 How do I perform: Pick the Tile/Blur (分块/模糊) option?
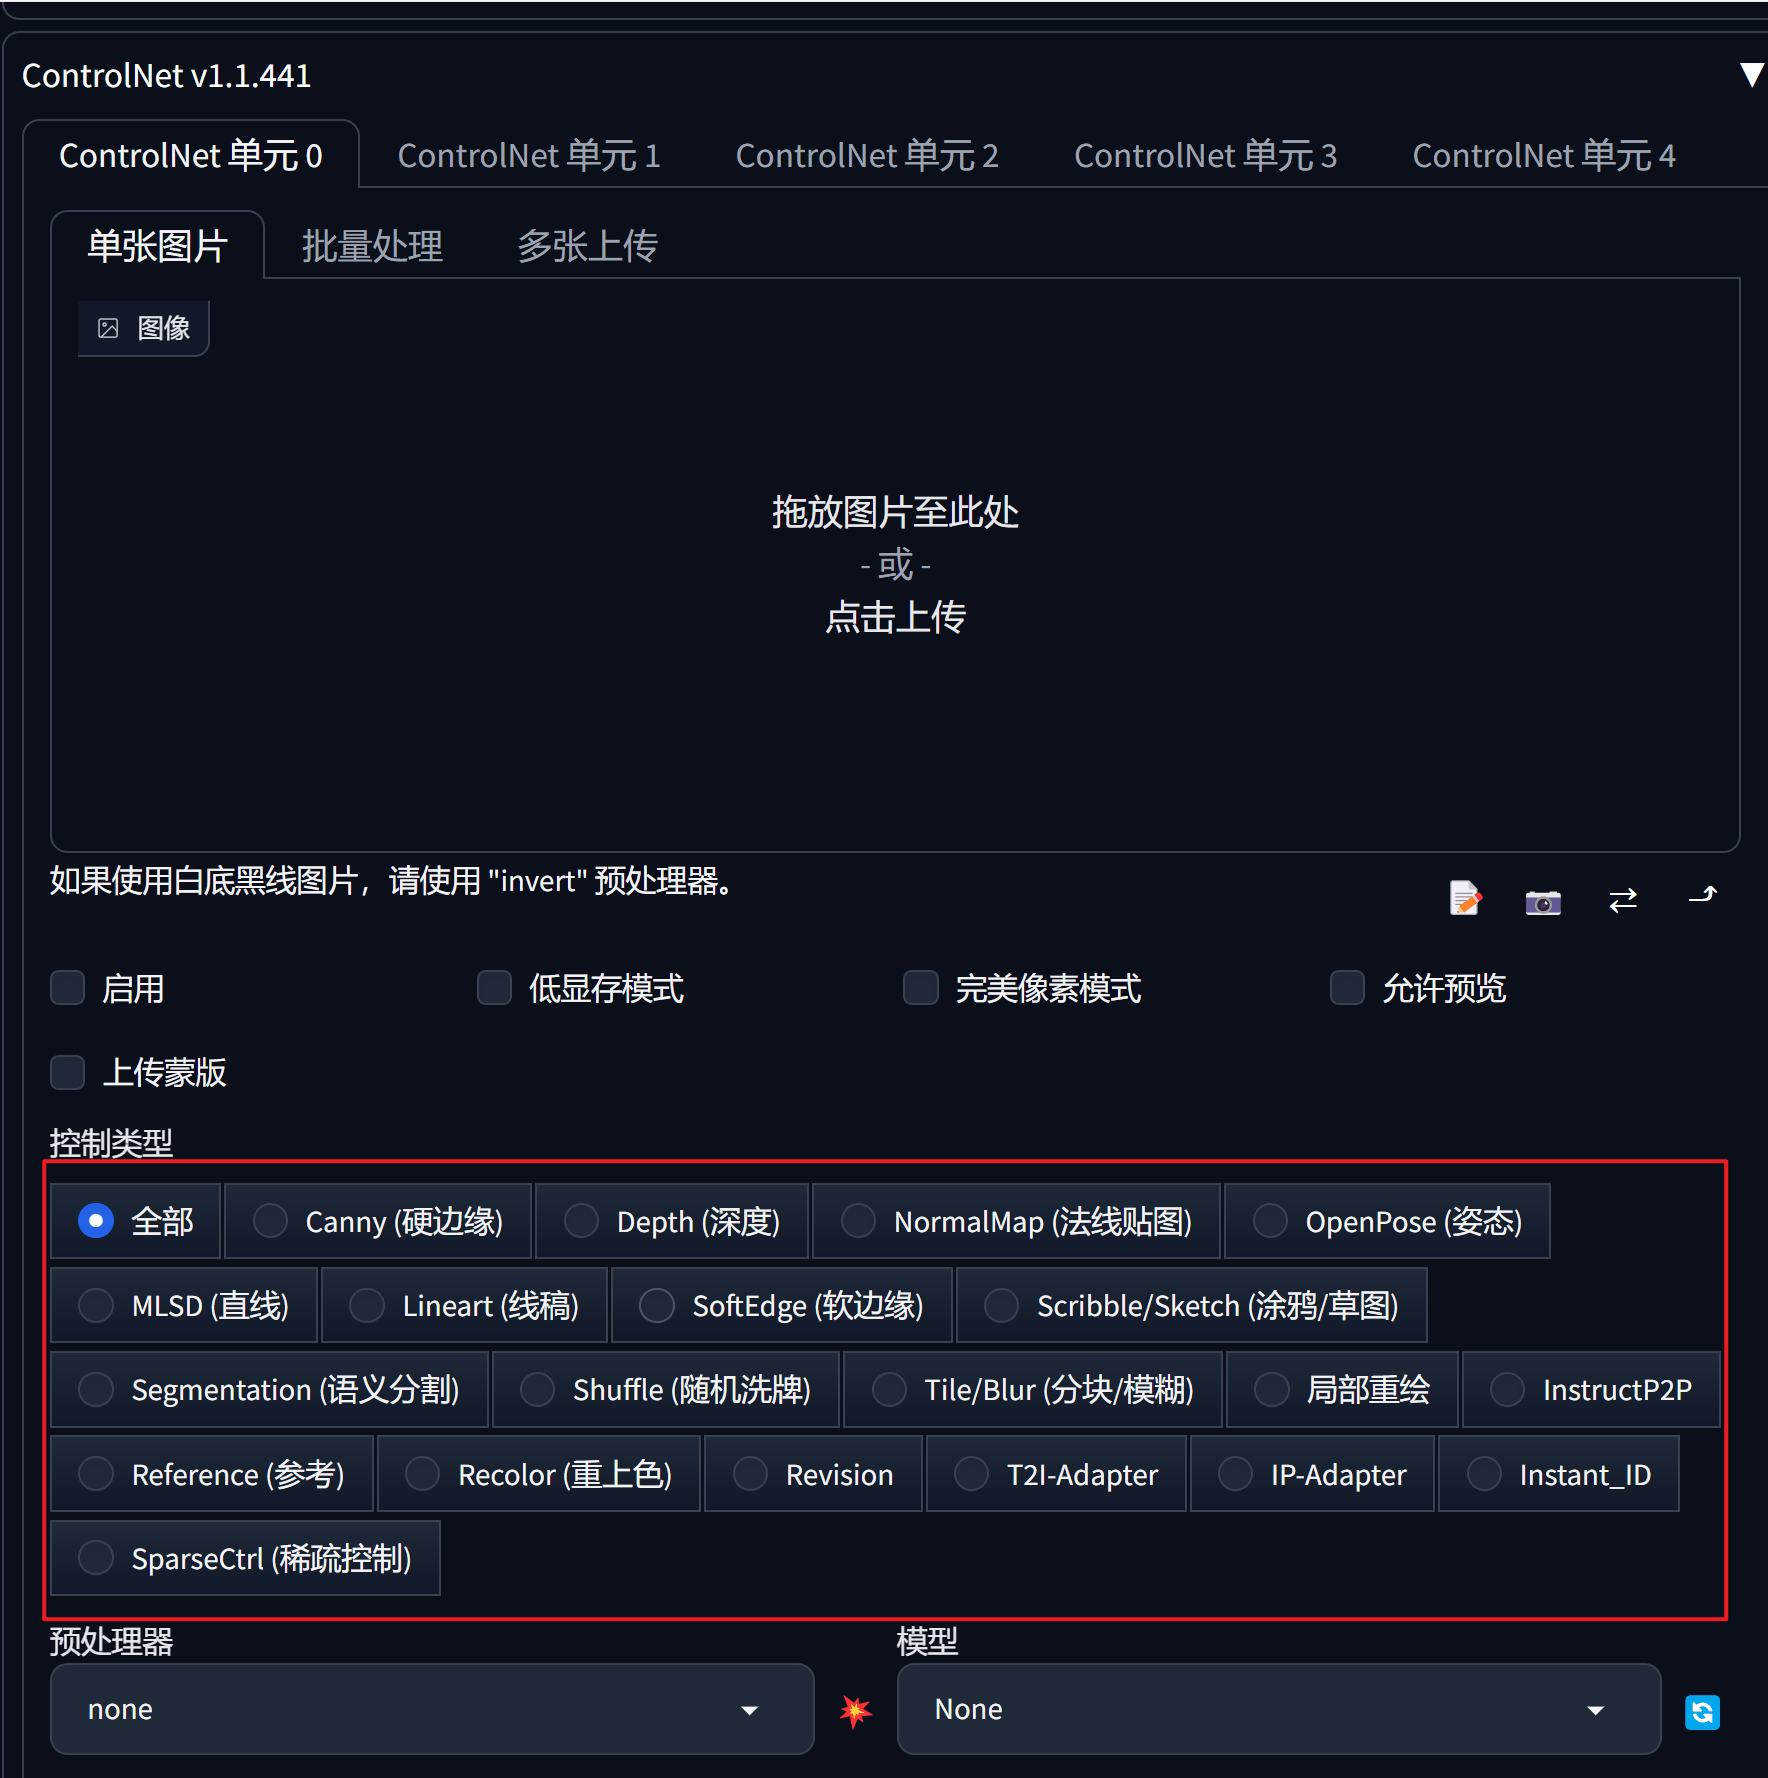click(1033, 1389)
